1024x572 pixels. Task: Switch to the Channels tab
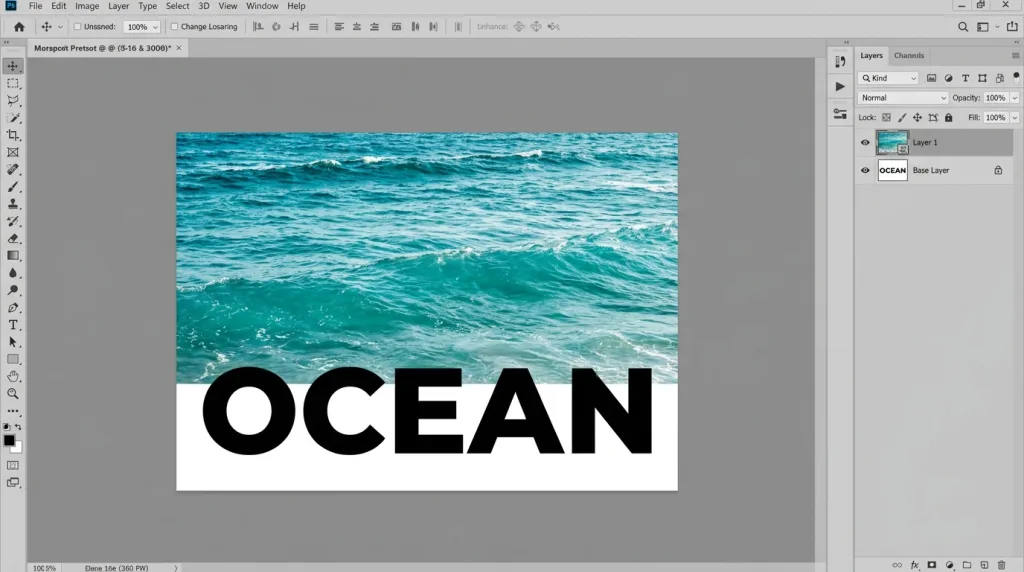[x=908, y=56]
